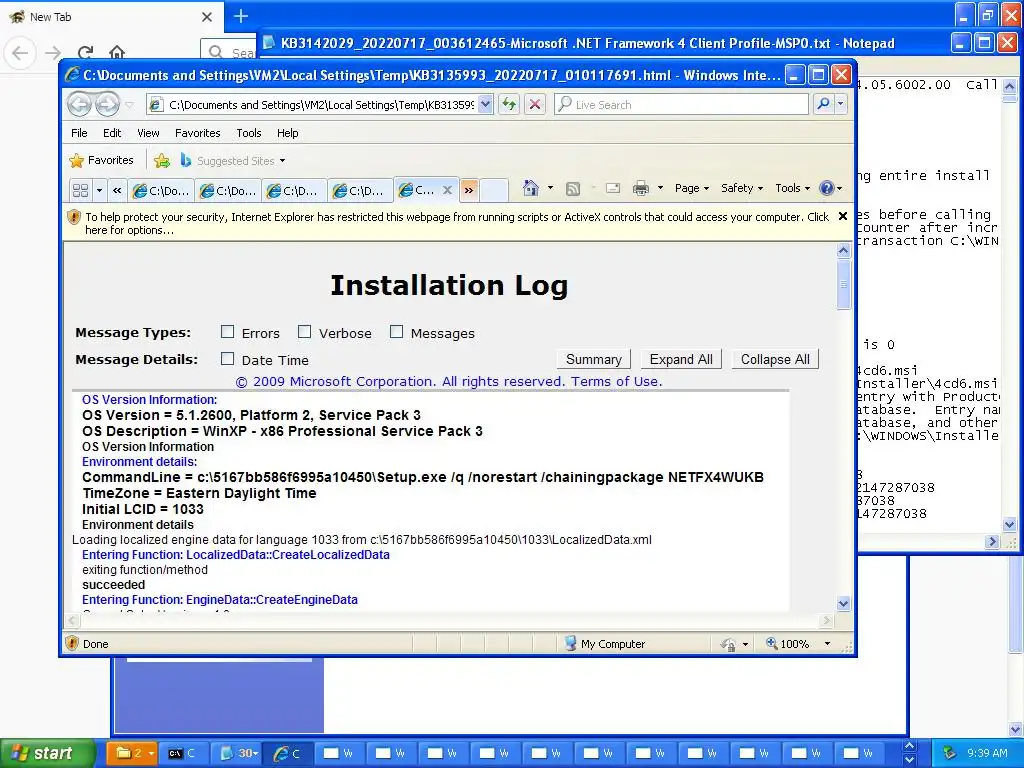Image resolution: width=1024 pixels, height=768 pixels.
Task: Open Chrome home button
Action: [117, 53]
